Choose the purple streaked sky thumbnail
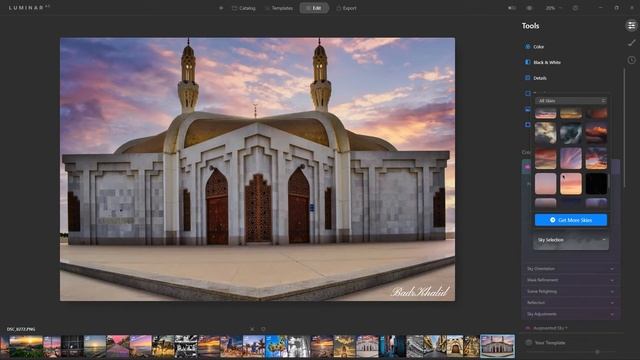 (x=571, y=158)
